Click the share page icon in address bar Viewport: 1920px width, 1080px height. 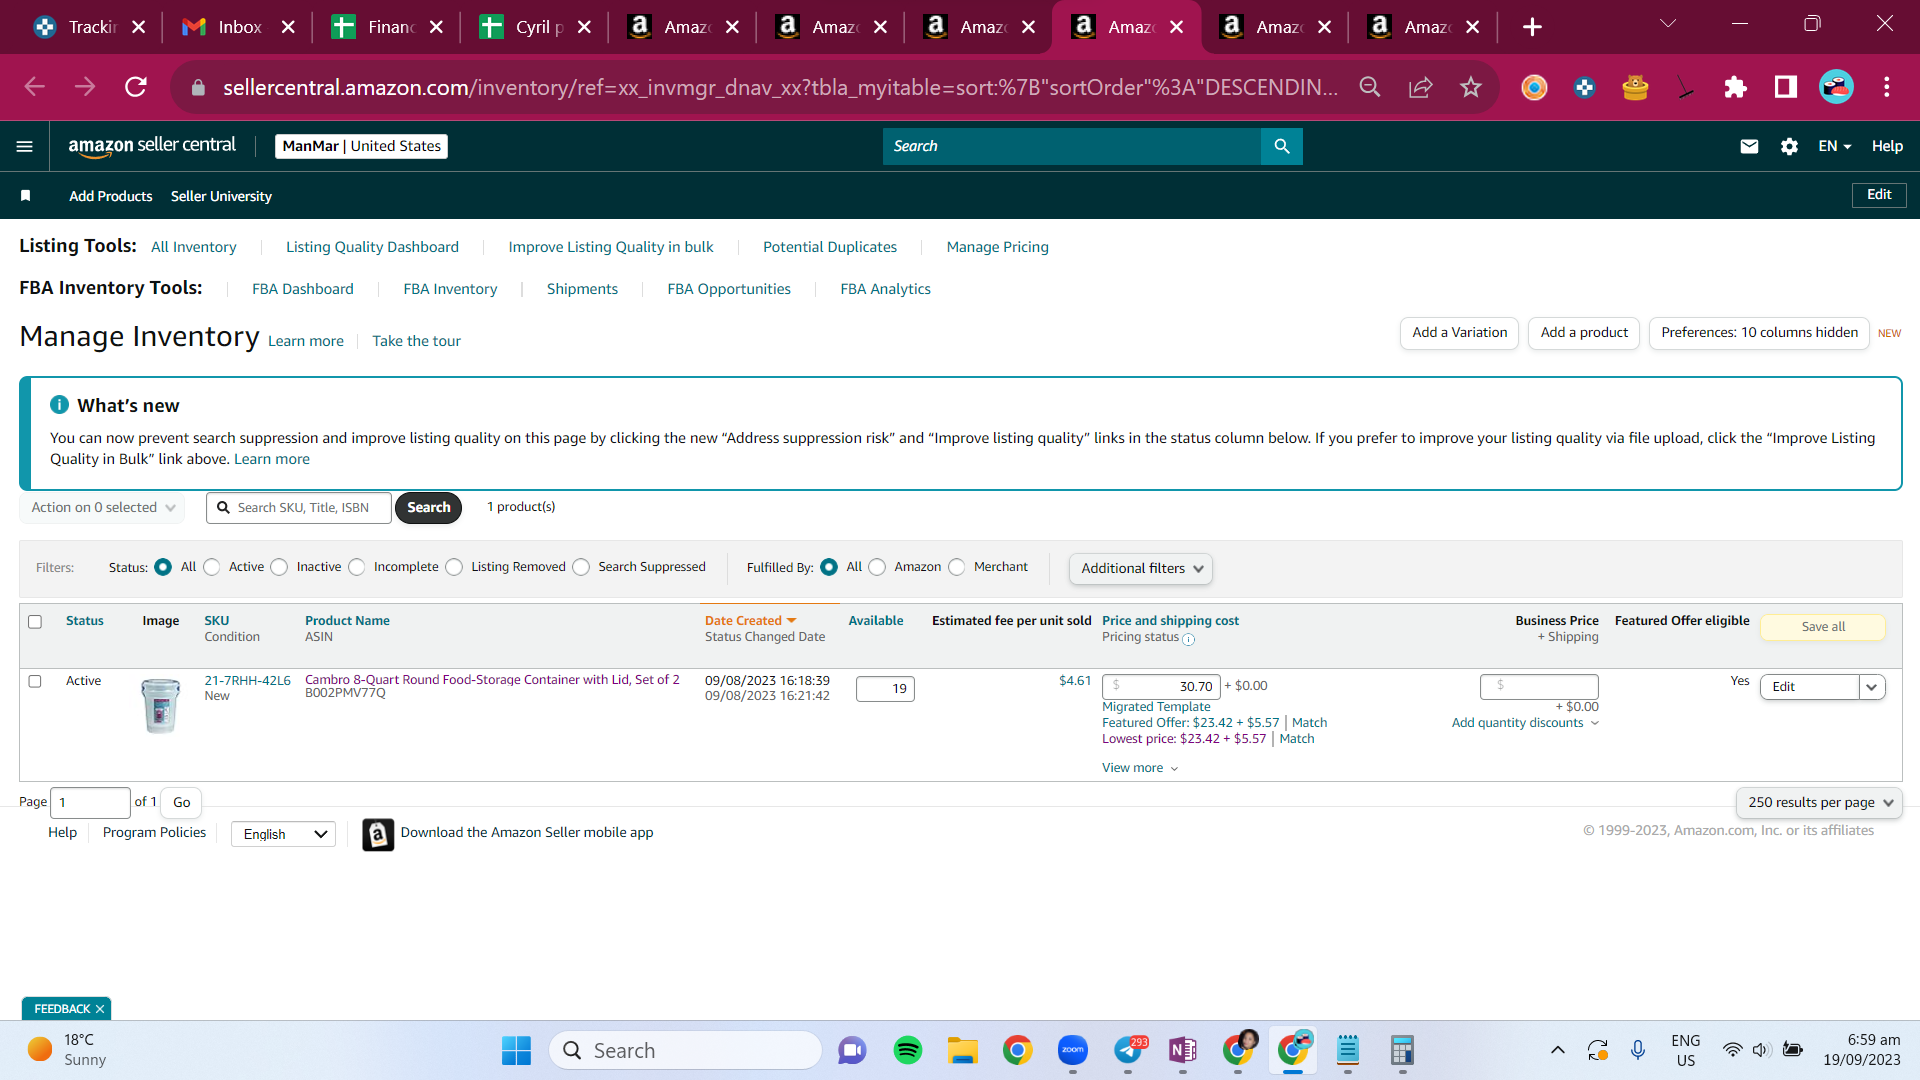[x=1421, y=88]
